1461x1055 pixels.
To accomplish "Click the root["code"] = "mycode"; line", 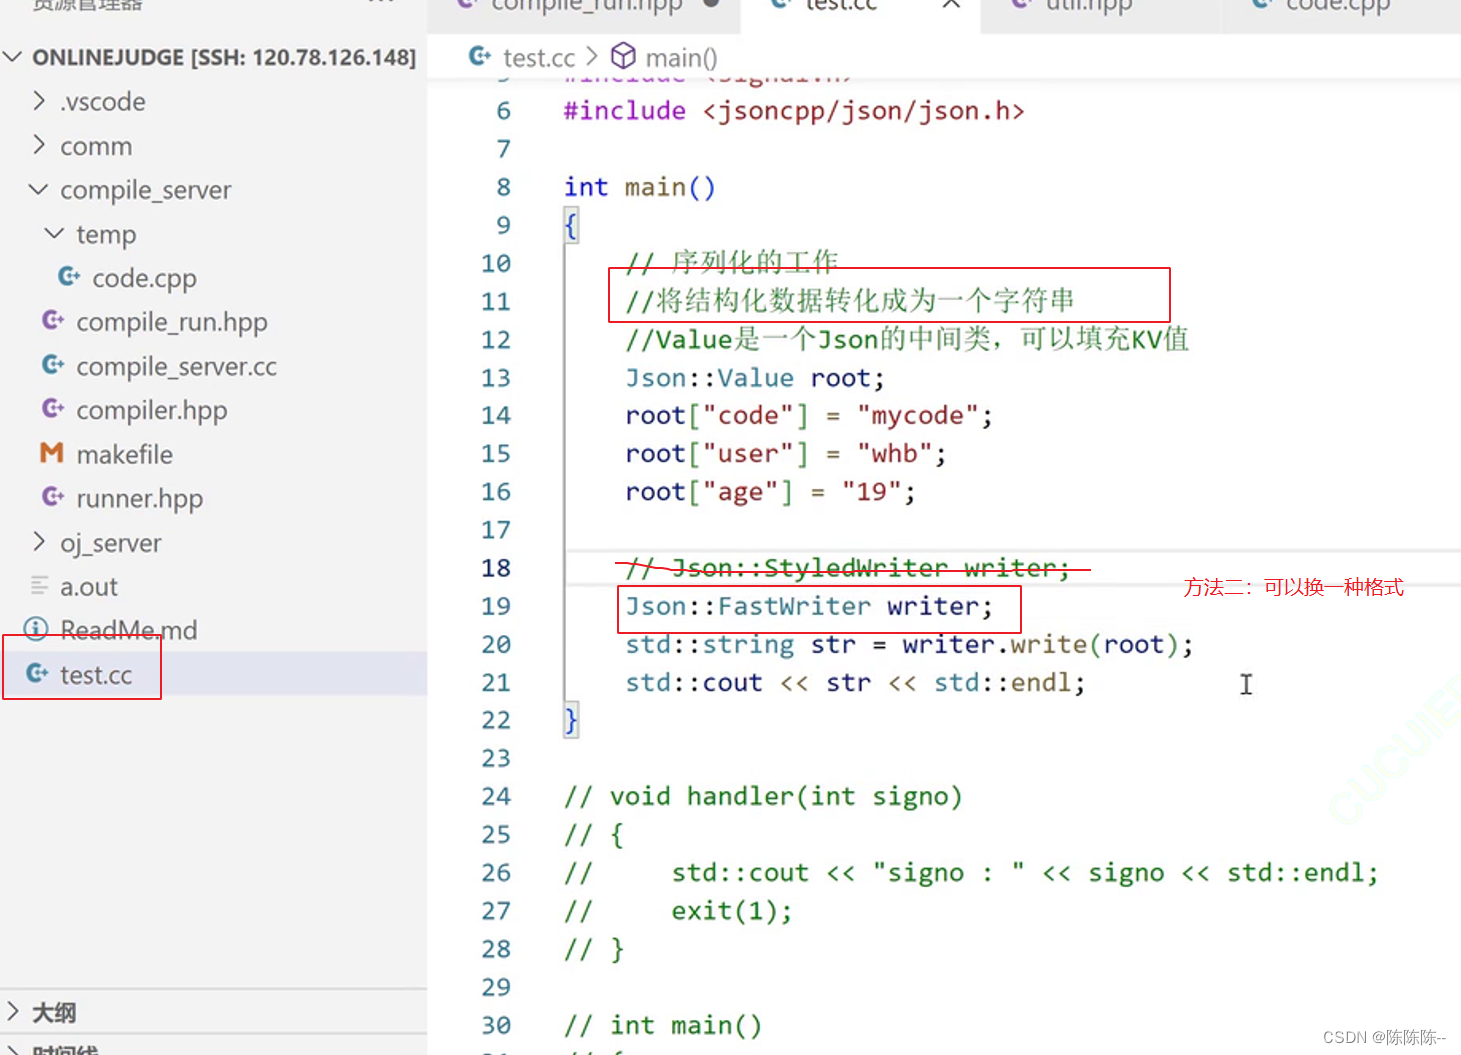I will click(x=809, y=416).
